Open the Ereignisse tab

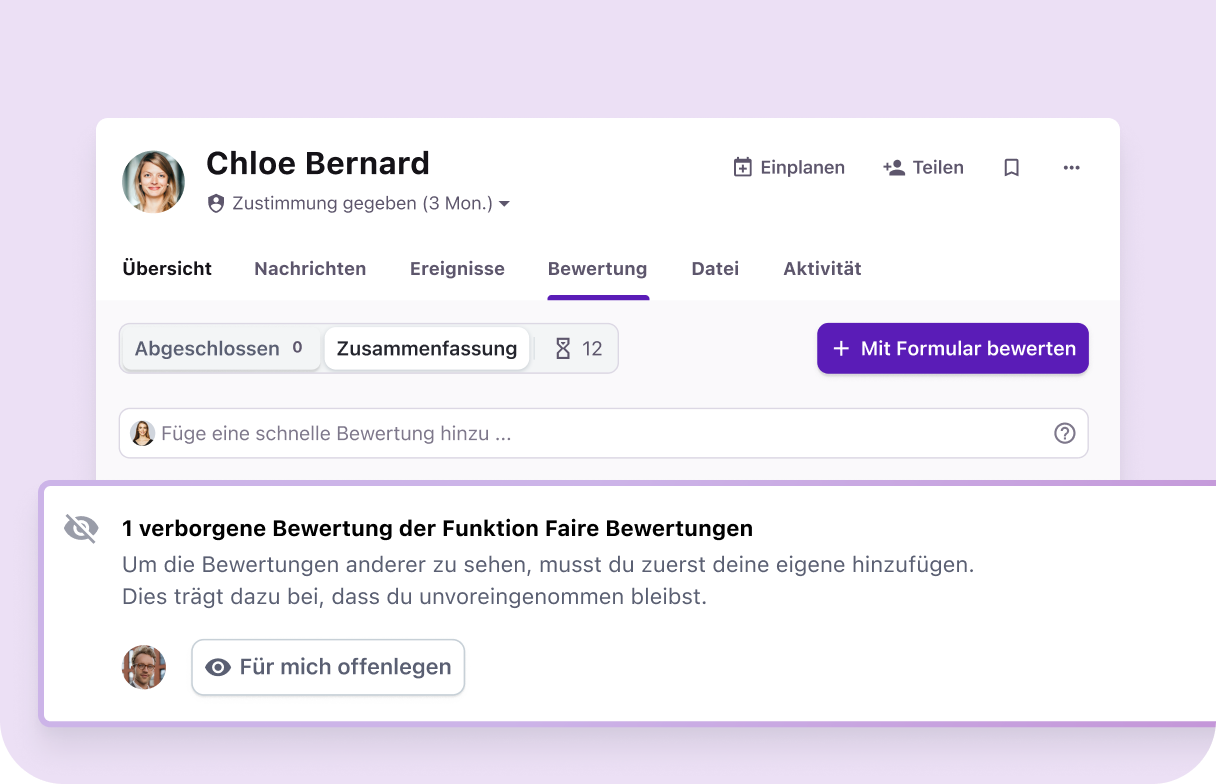click(x=457, y=268)
